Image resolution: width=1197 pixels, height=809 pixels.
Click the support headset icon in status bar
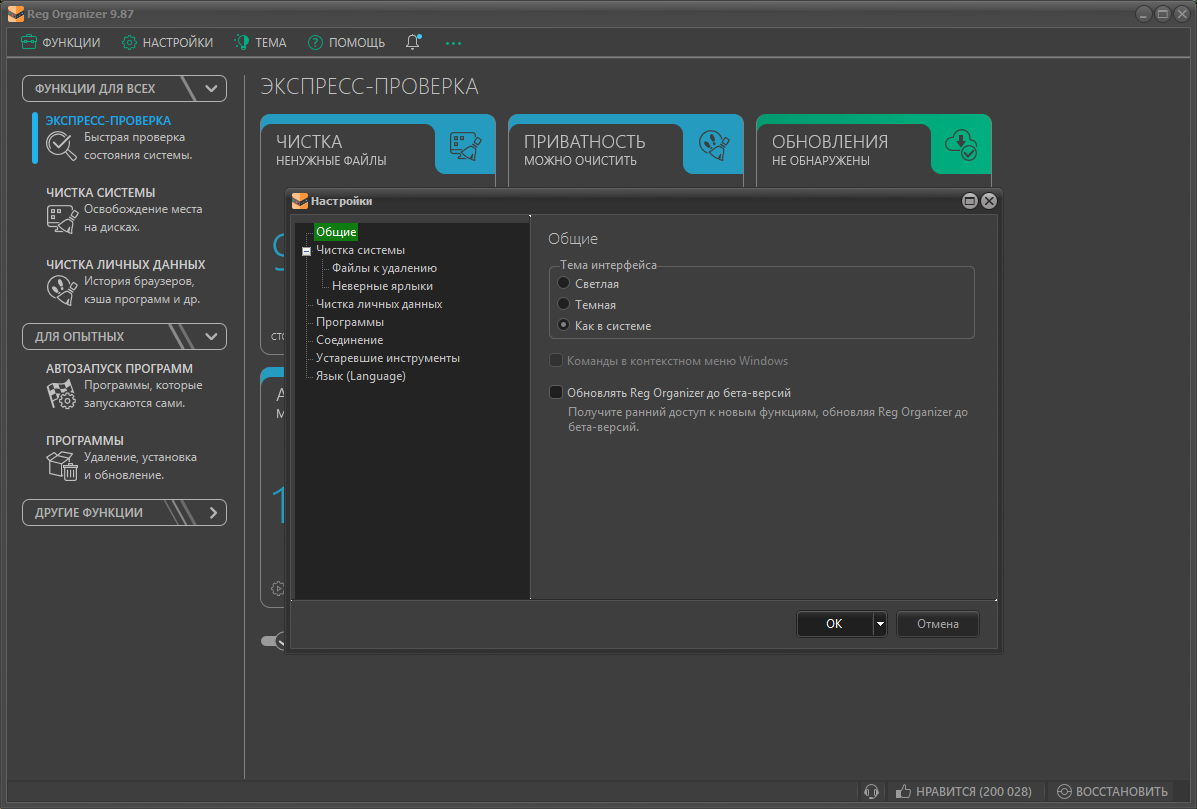pos(871,791)
